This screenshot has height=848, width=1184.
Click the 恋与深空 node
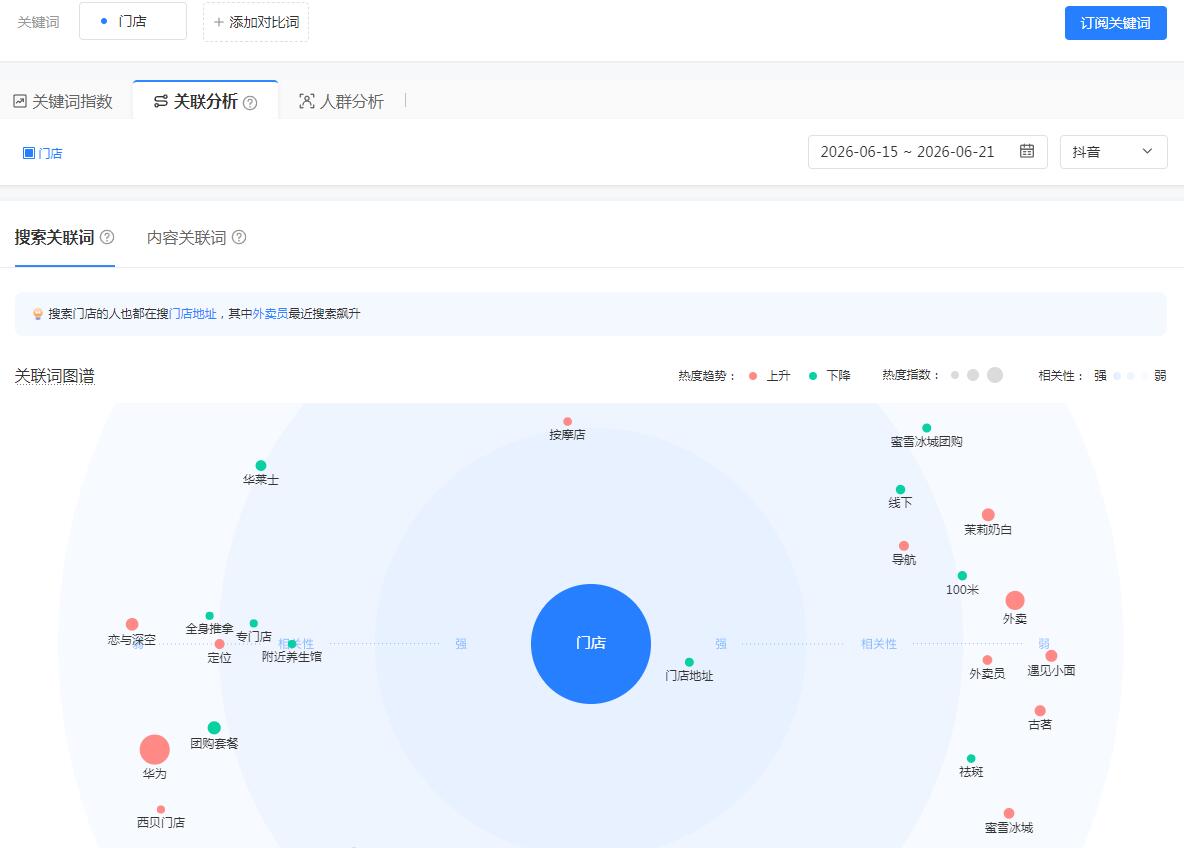click(x=132, y=624)
